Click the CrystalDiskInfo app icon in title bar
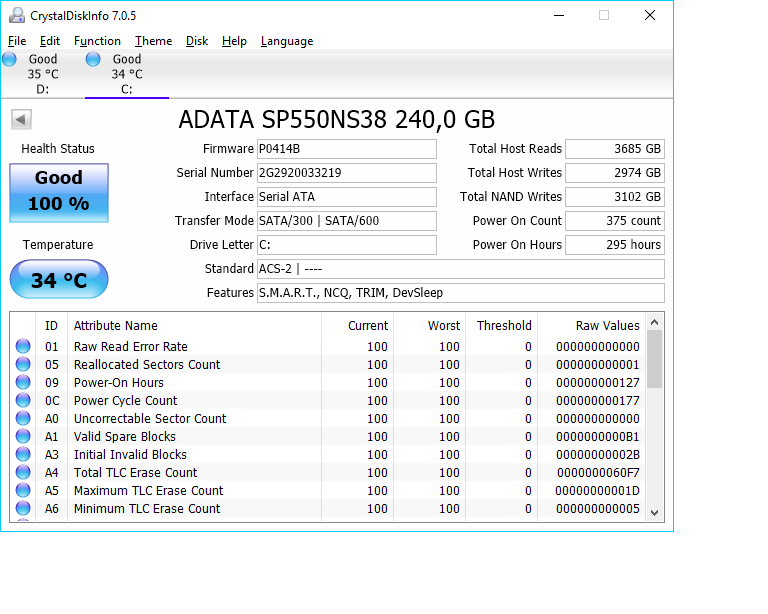 tap(17, 16)
